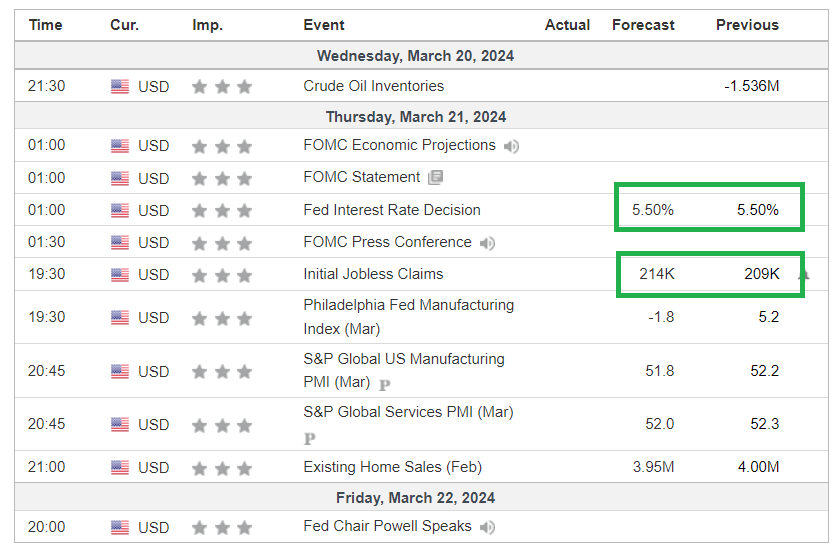Click the 01:30 time cell
The height and width of the screenshot is (550, 836).
(x=46, y=242)
